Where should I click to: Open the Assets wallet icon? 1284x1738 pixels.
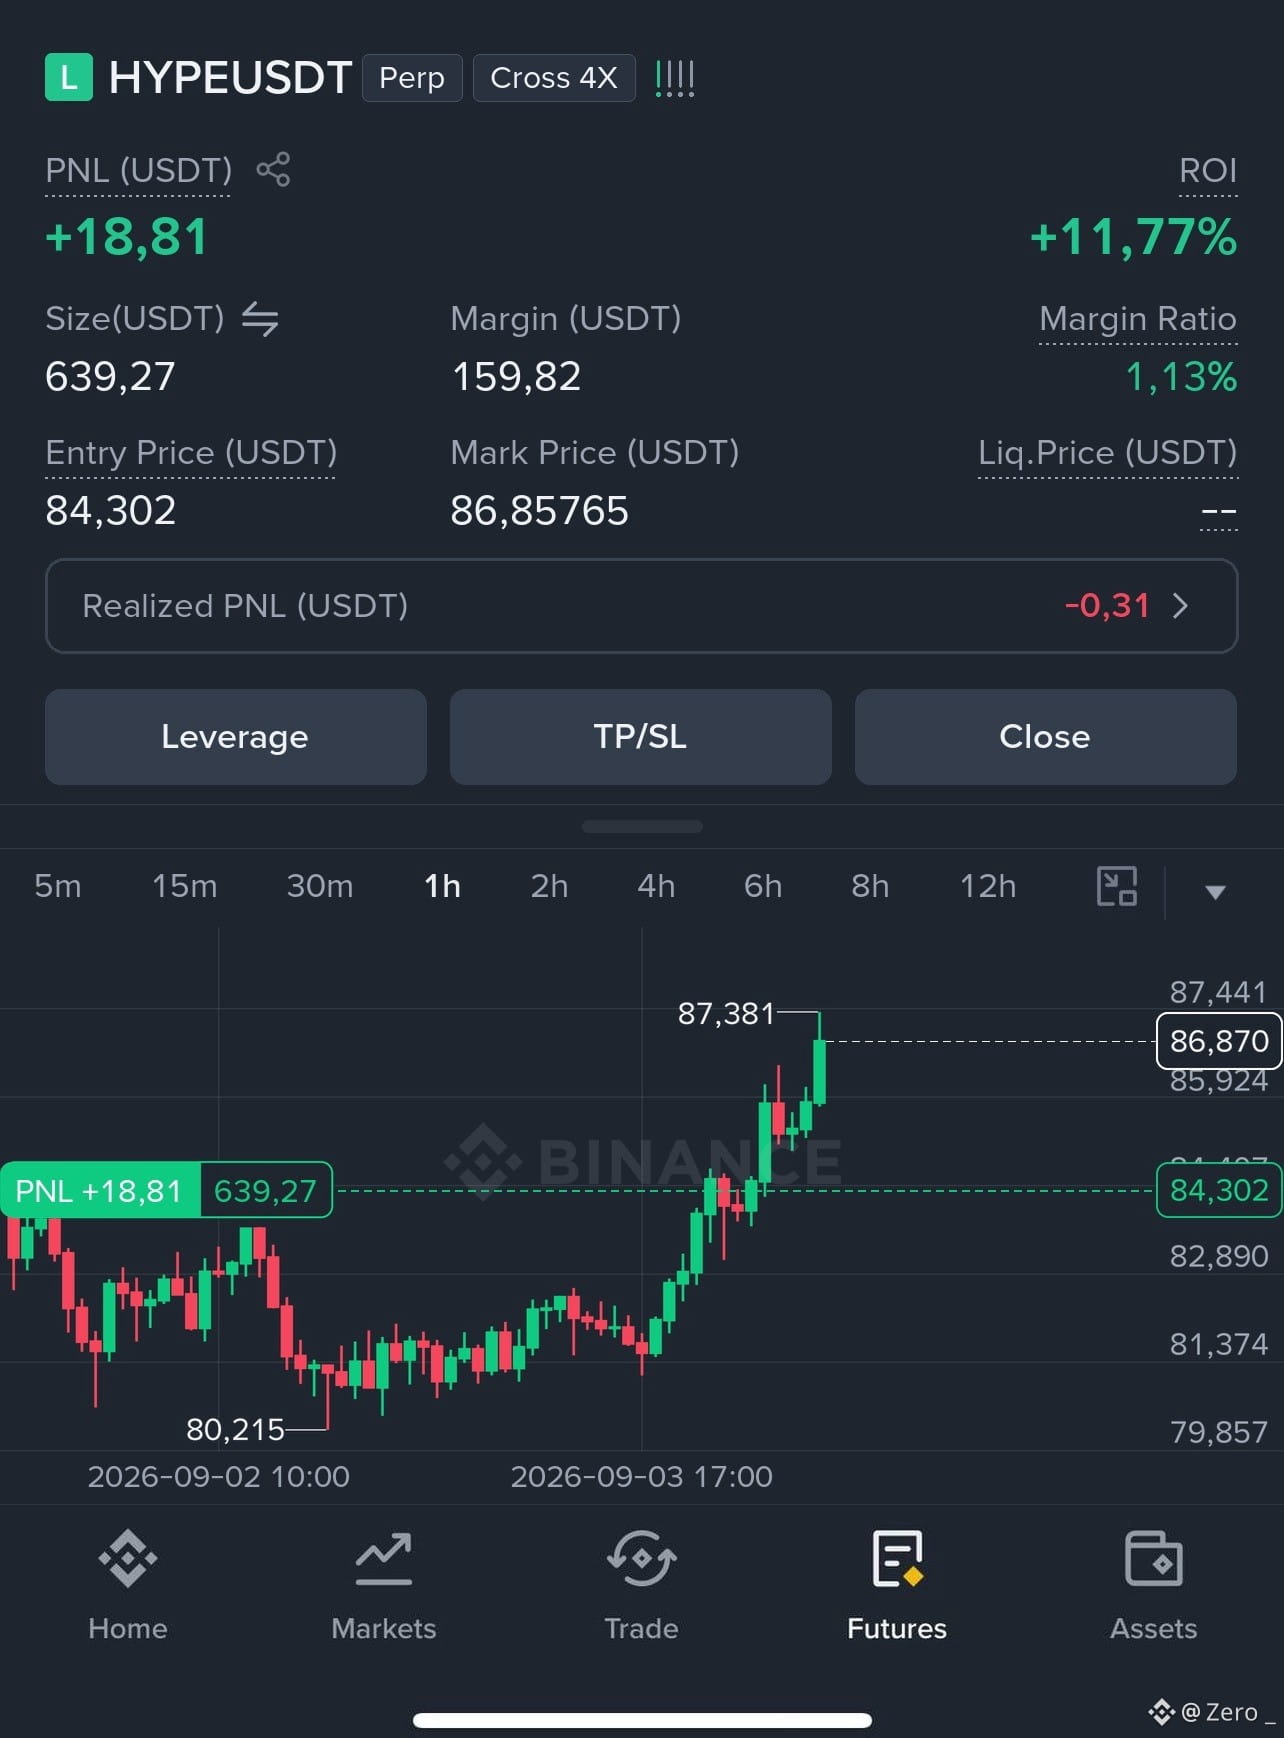tap(1154, 1558)
